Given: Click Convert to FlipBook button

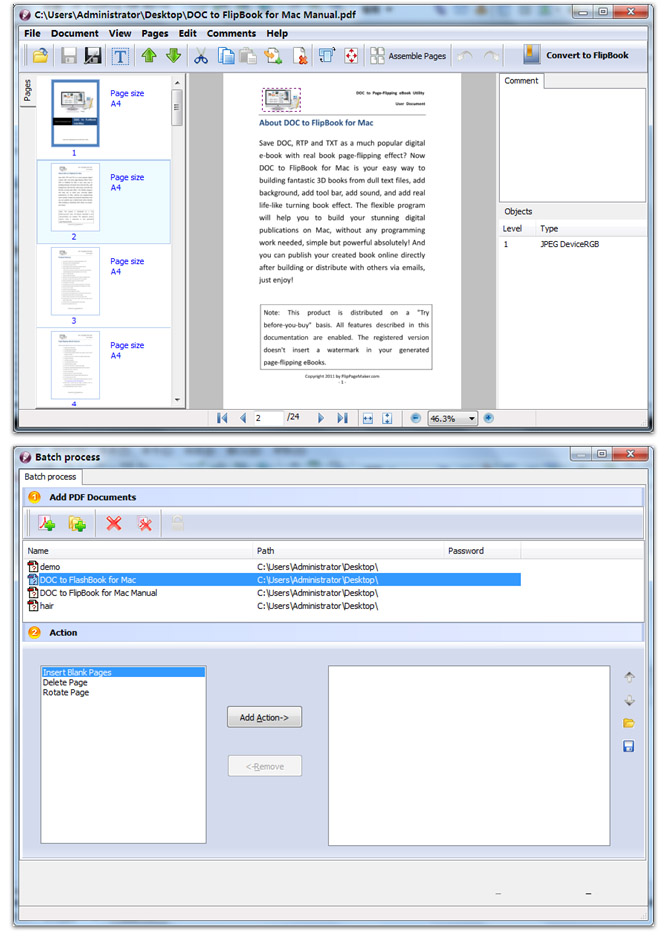Looking at the screenshot, I should 575,55.
